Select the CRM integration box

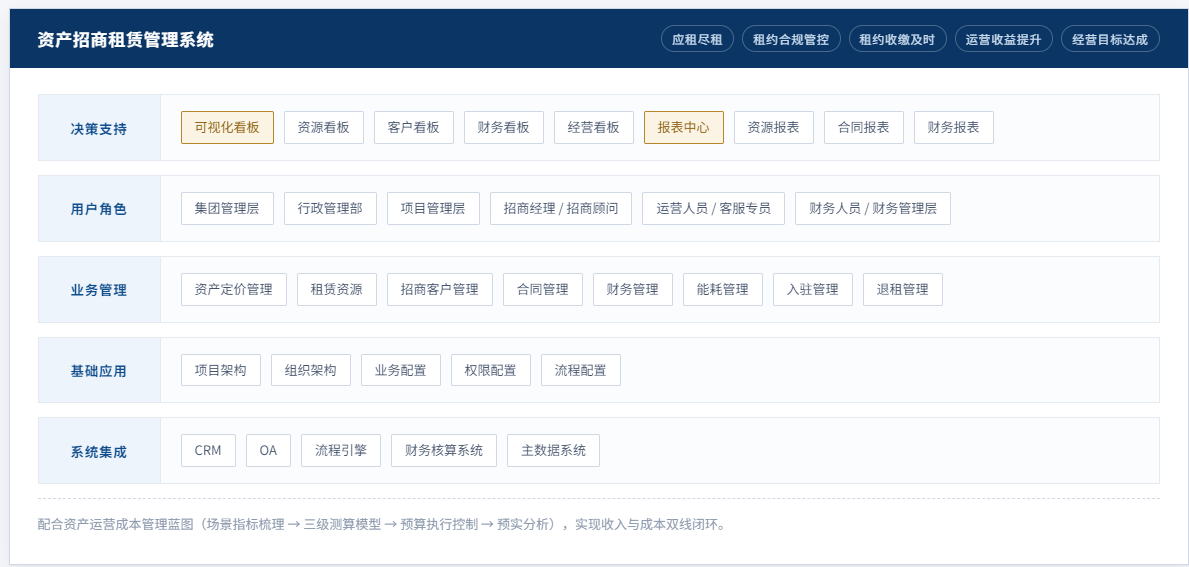coord(209,450)
